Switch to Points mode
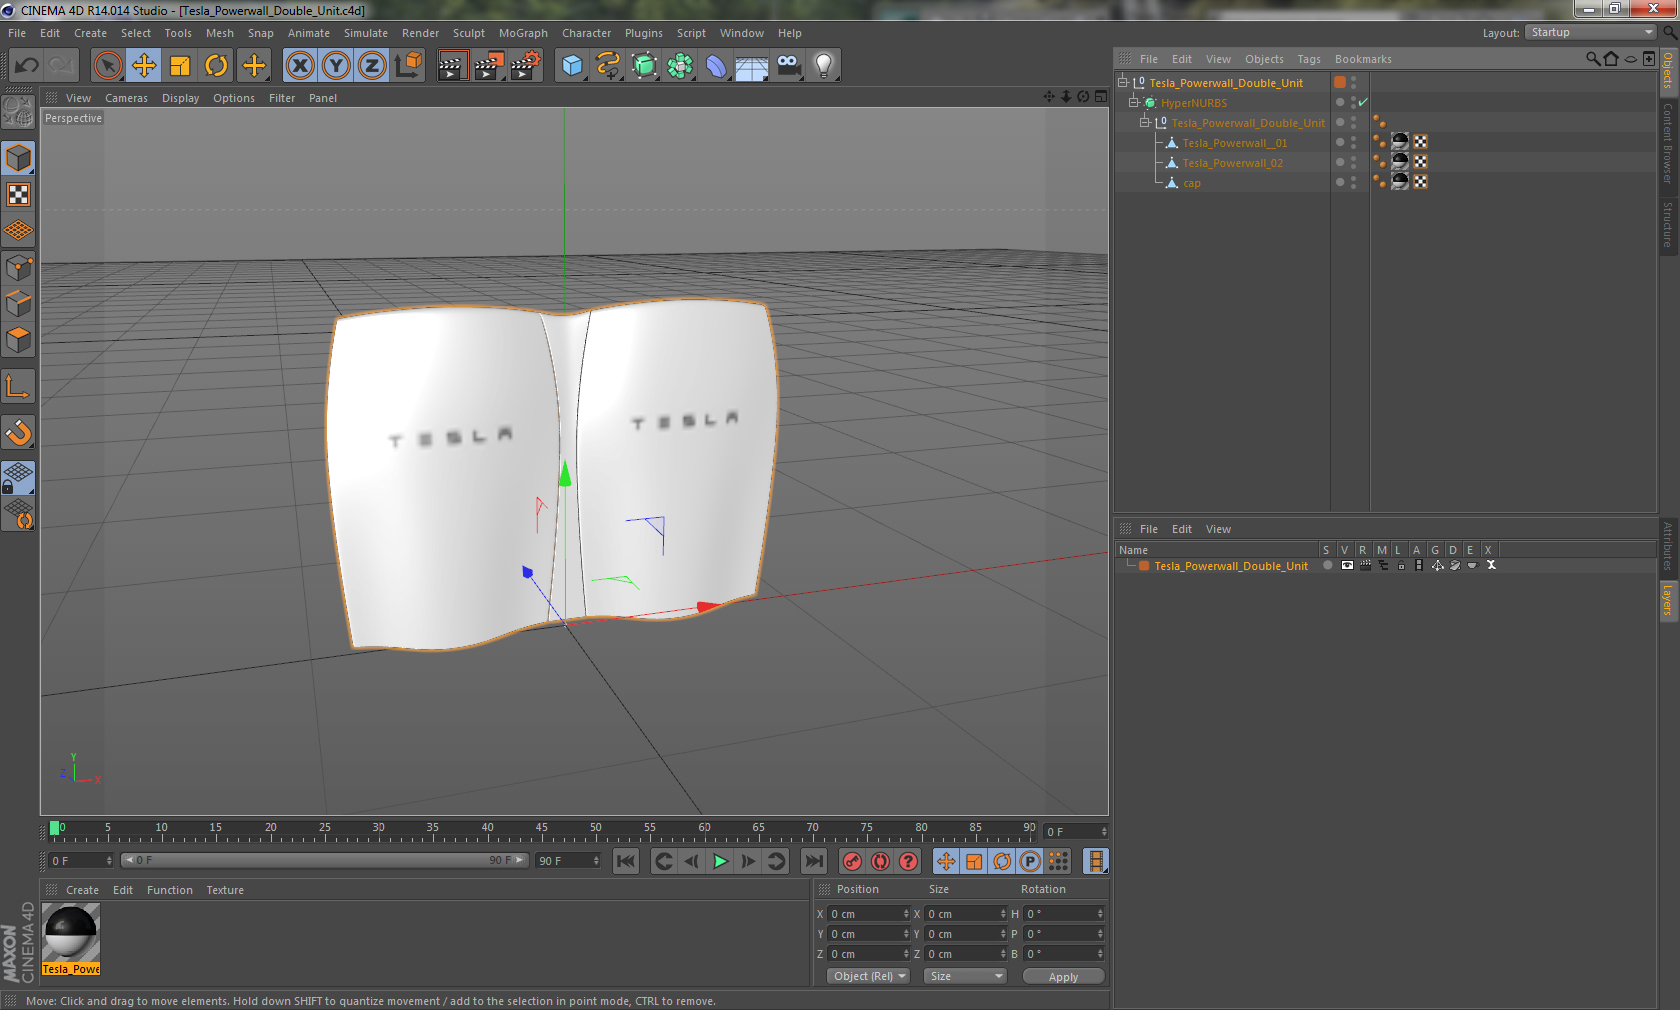Screen dimensions: 1680x1010 coord(18,267)
